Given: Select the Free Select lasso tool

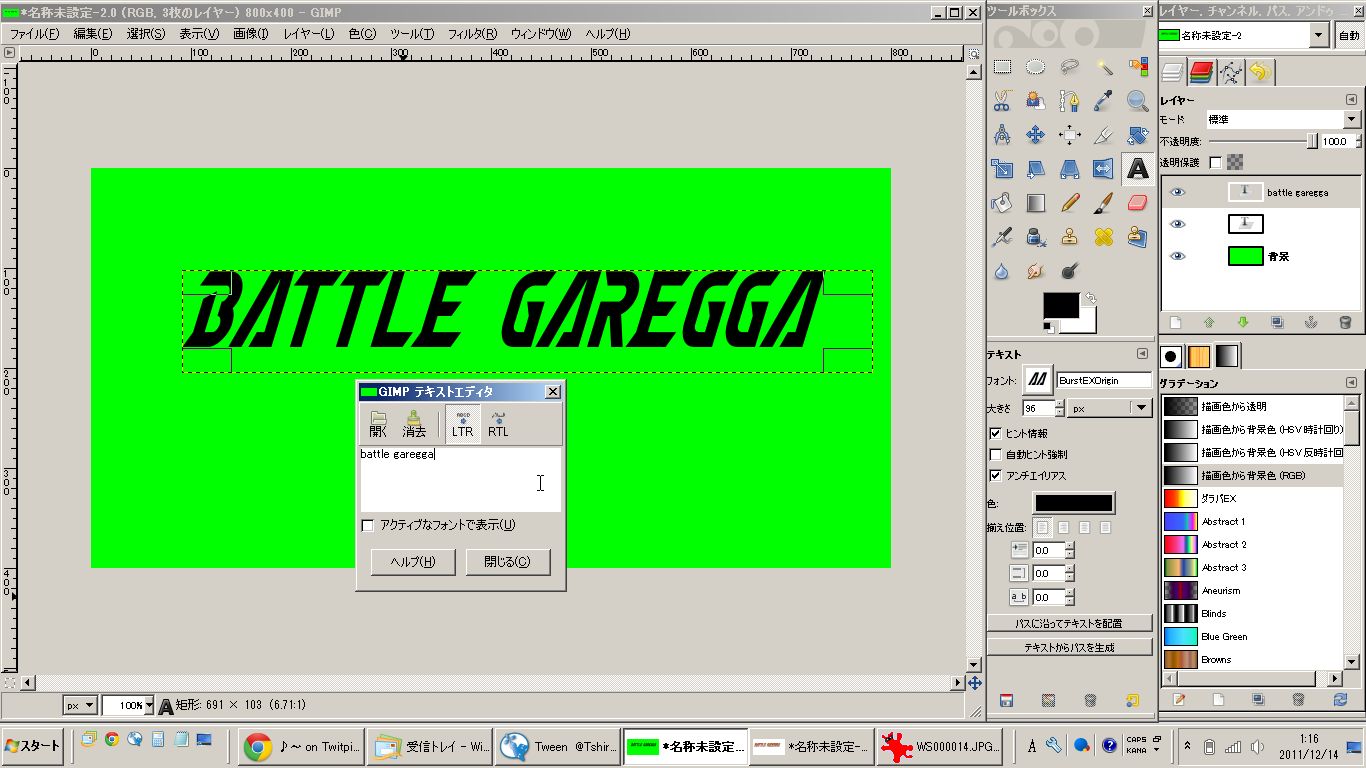Looking at the screenshot, I should point(1070,67).
